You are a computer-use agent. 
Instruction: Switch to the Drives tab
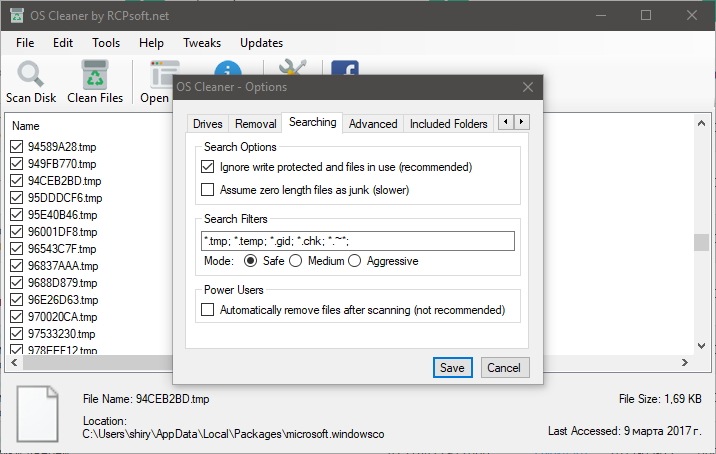pyautogui.click(x=208, y=124)
